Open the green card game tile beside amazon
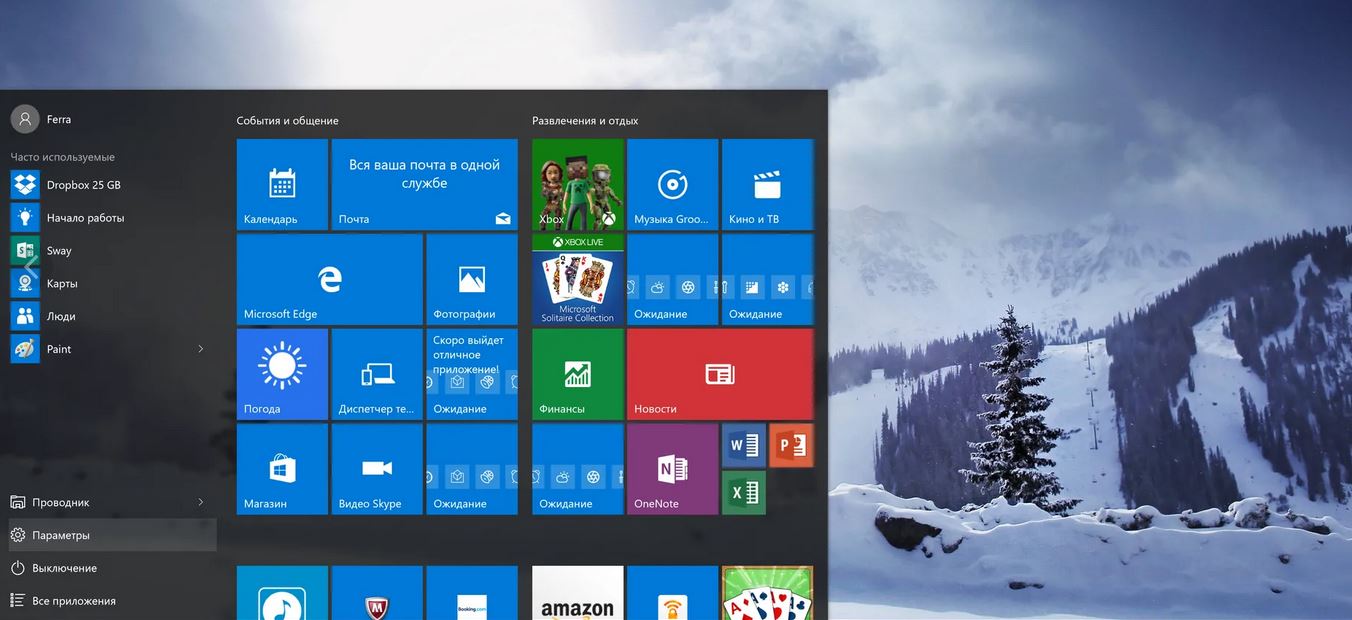 pyautogui.click(x=767, y=593)
